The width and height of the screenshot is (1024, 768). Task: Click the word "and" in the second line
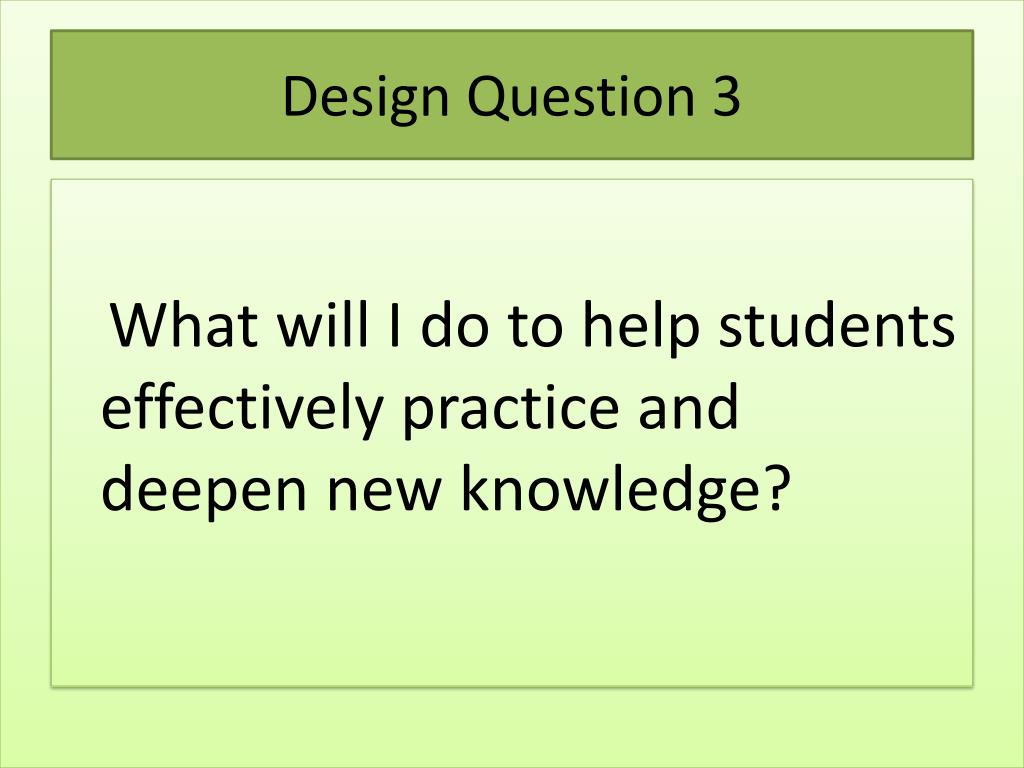pos(688,406)
